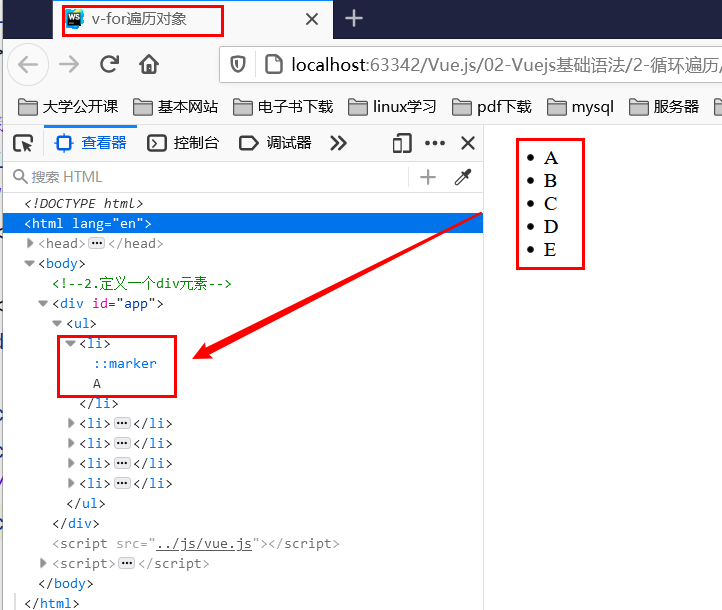Expand the collapsed script element node
This screenshot has width=722, height=610.
pos(43,563)
